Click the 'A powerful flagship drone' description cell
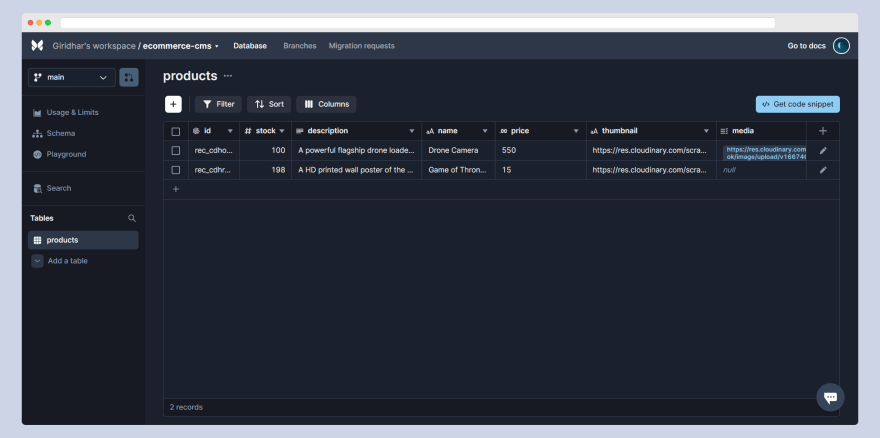 [x=356, y=150]
